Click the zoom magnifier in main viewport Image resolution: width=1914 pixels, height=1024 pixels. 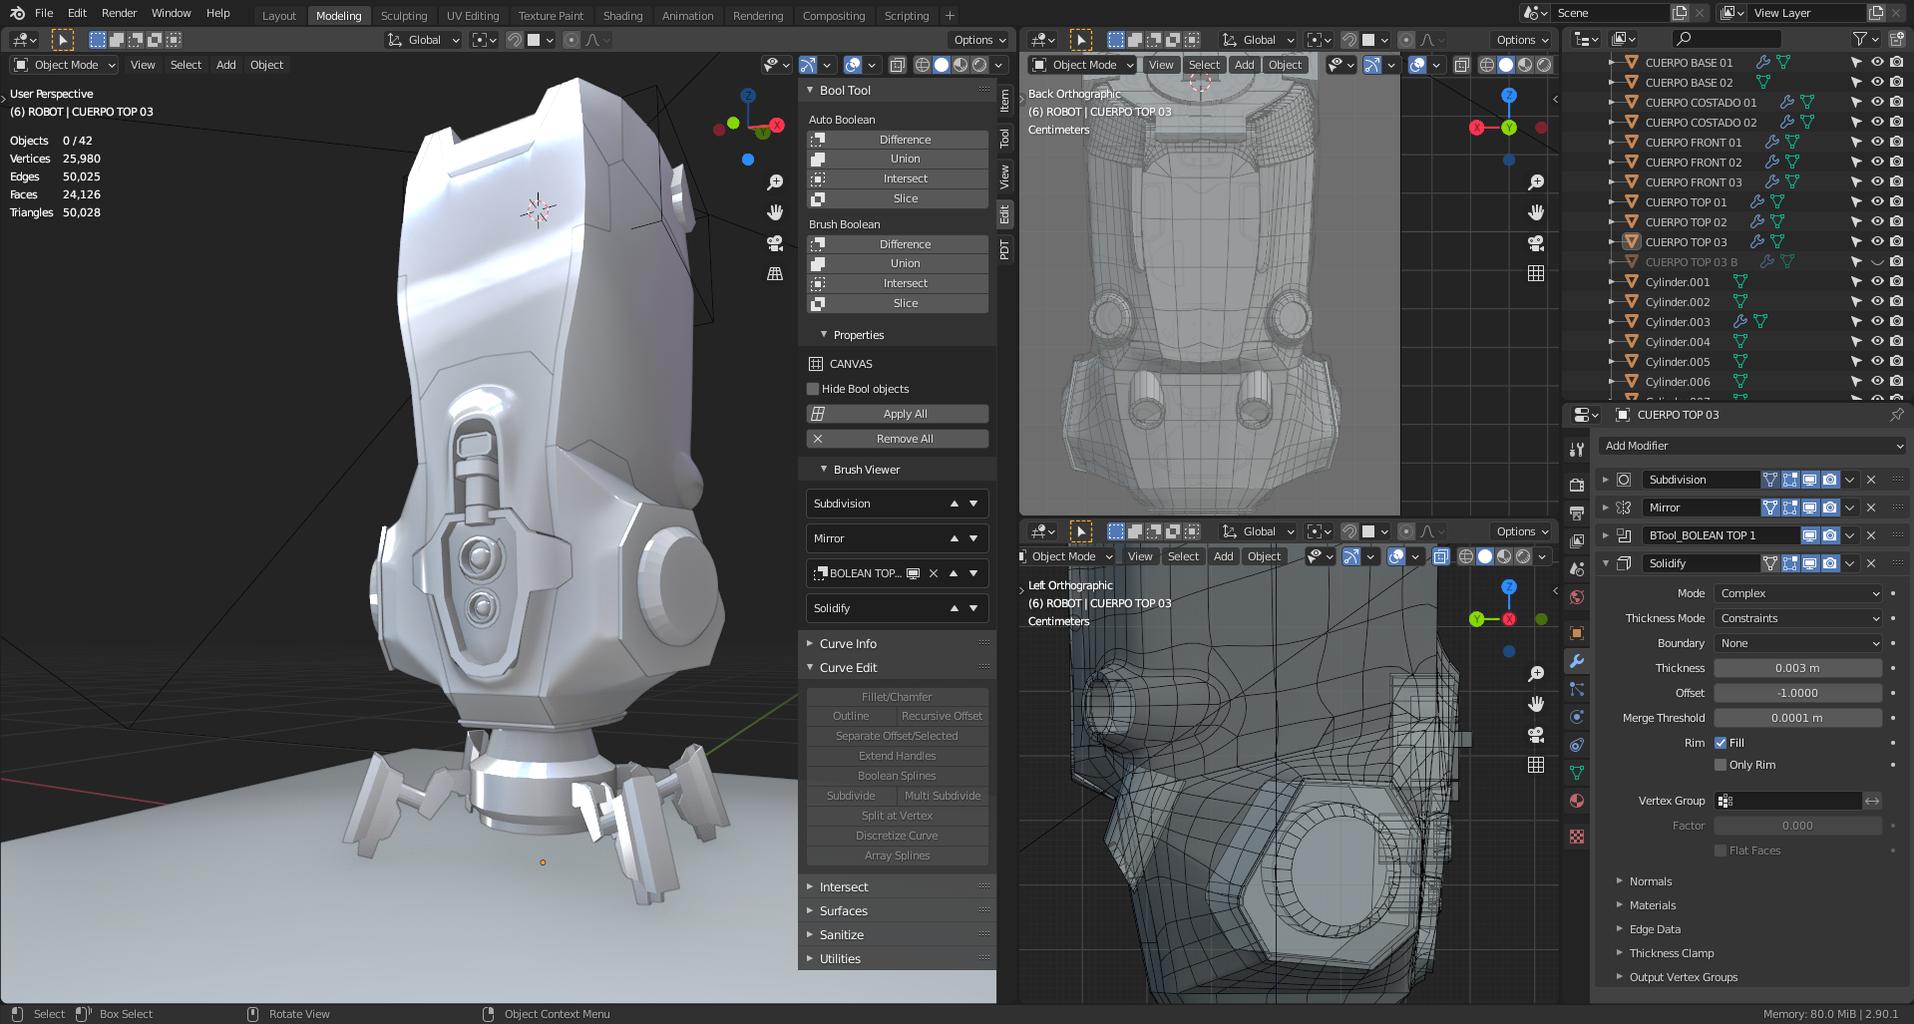[775, 182]
